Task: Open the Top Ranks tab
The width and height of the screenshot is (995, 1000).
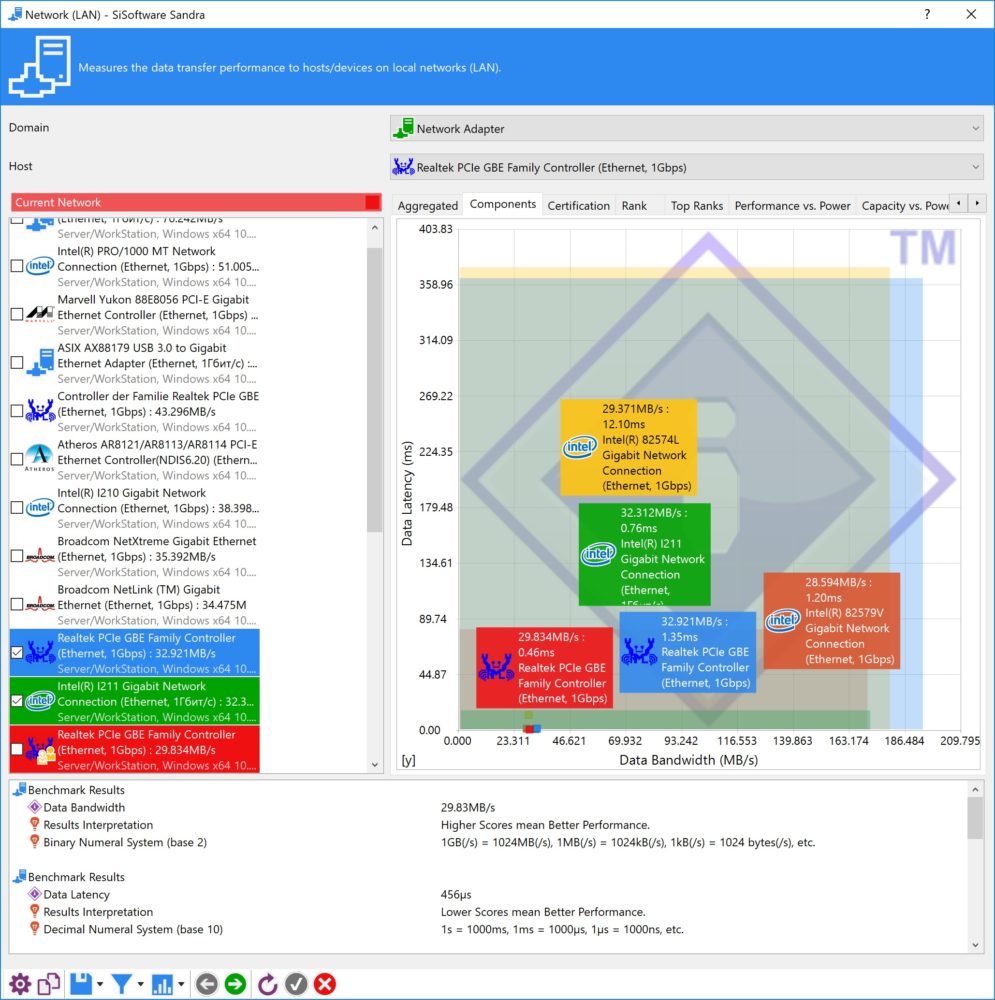Action: coord(696,205)
